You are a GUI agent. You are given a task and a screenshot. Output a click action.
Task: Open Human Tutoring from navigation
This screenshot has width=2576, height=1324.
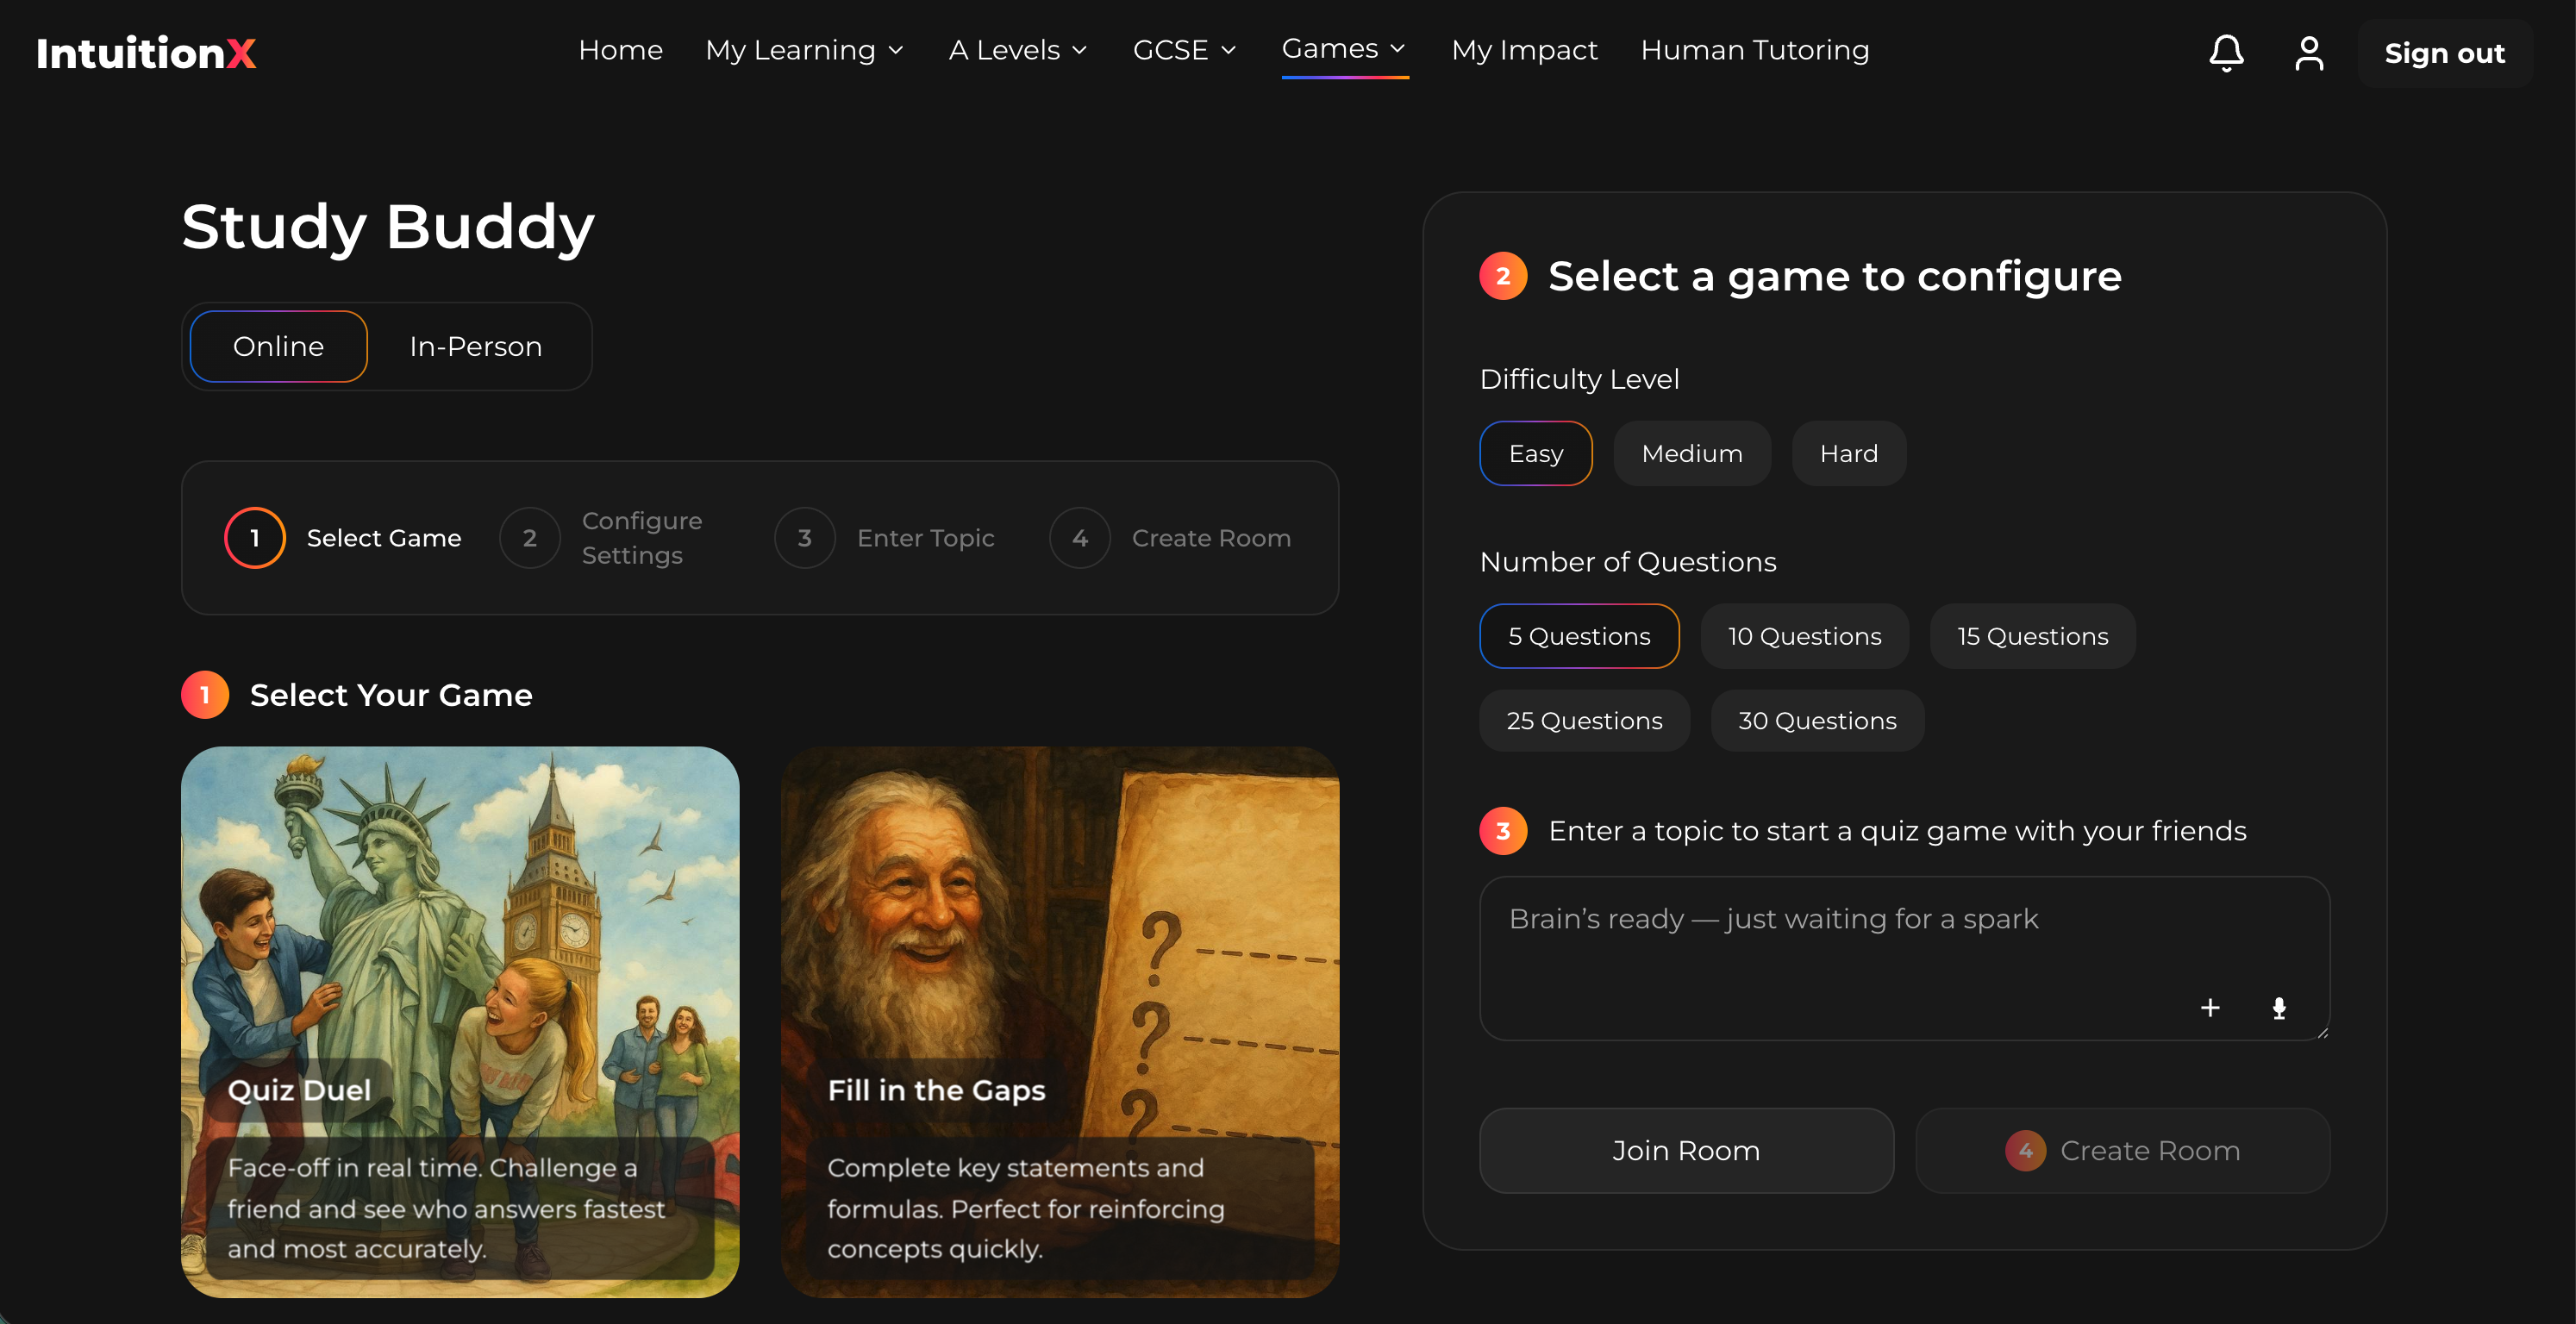(1754, 50)
